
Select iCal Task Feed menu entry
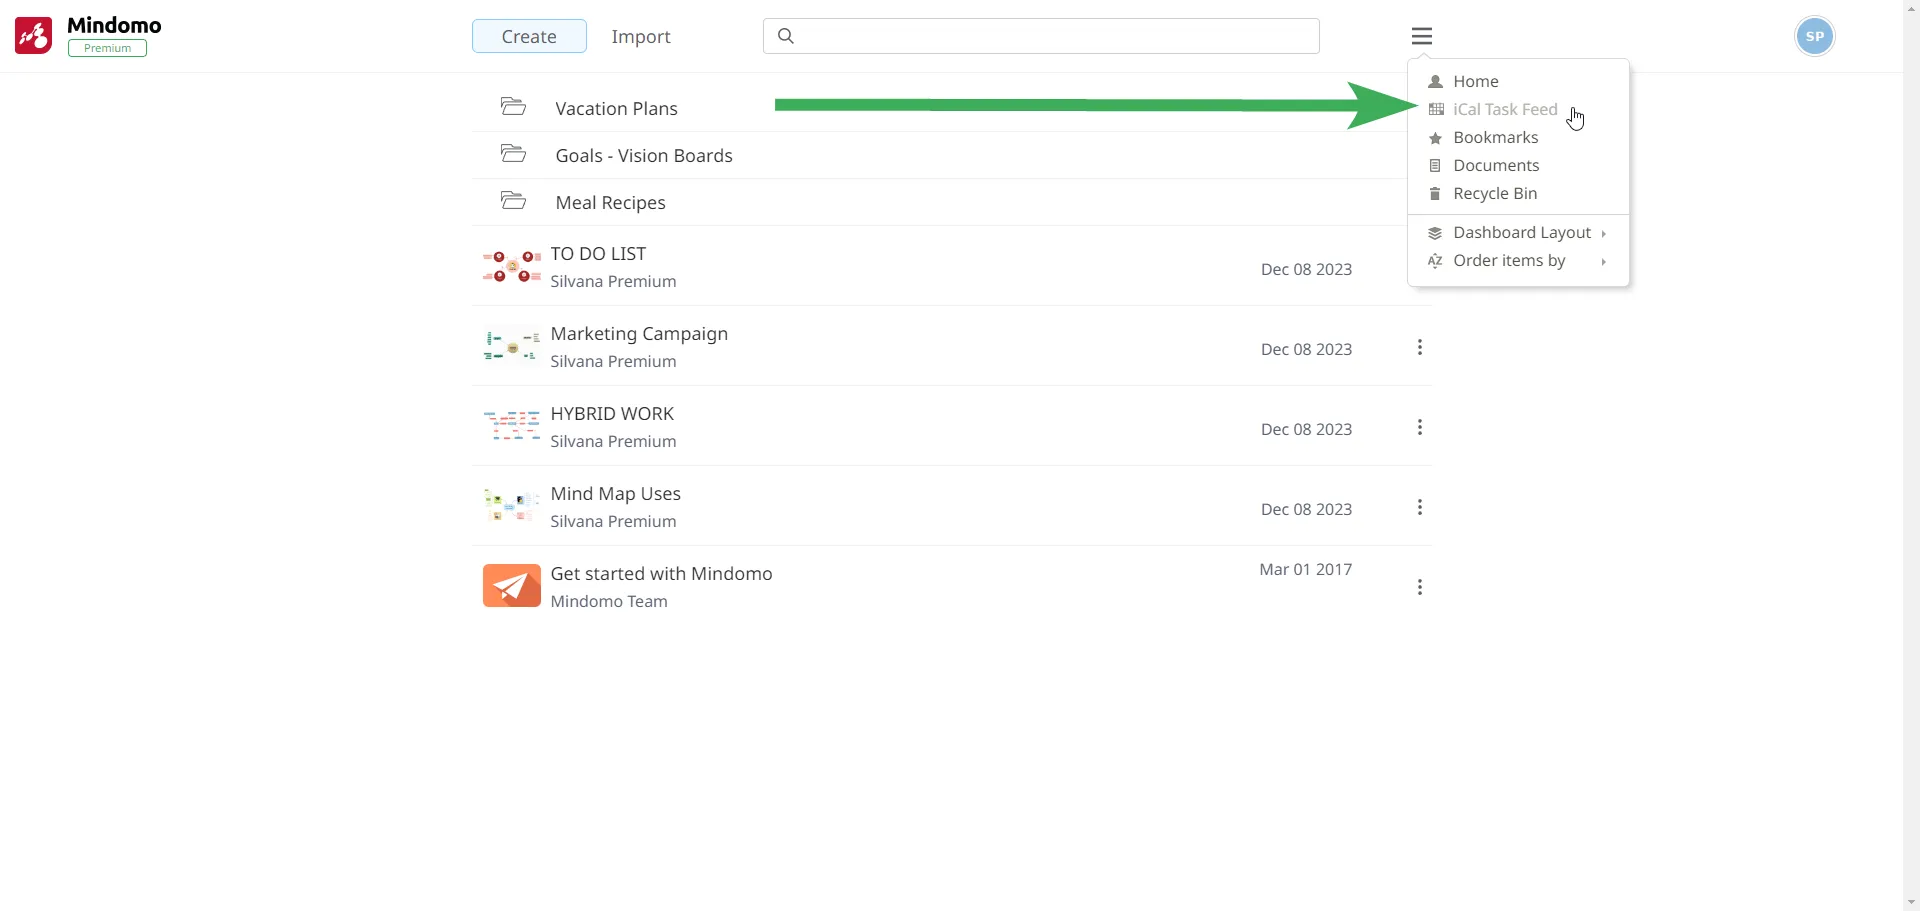1504,110
